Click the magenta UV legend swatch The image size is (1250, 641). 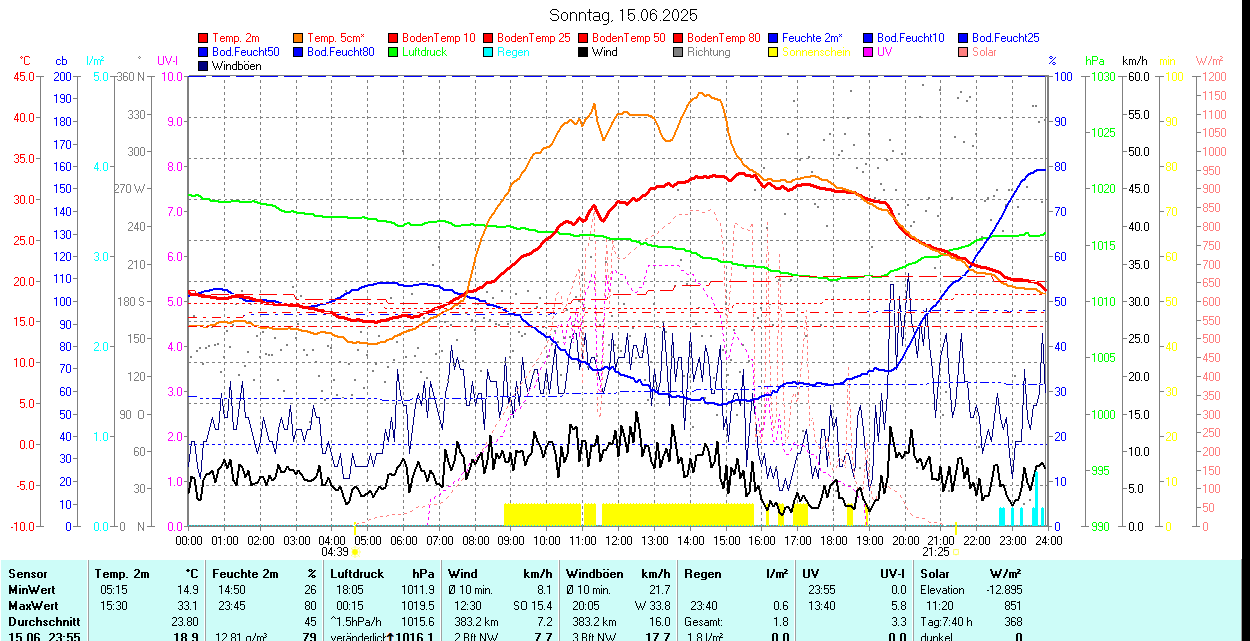(x=869, y=52)
